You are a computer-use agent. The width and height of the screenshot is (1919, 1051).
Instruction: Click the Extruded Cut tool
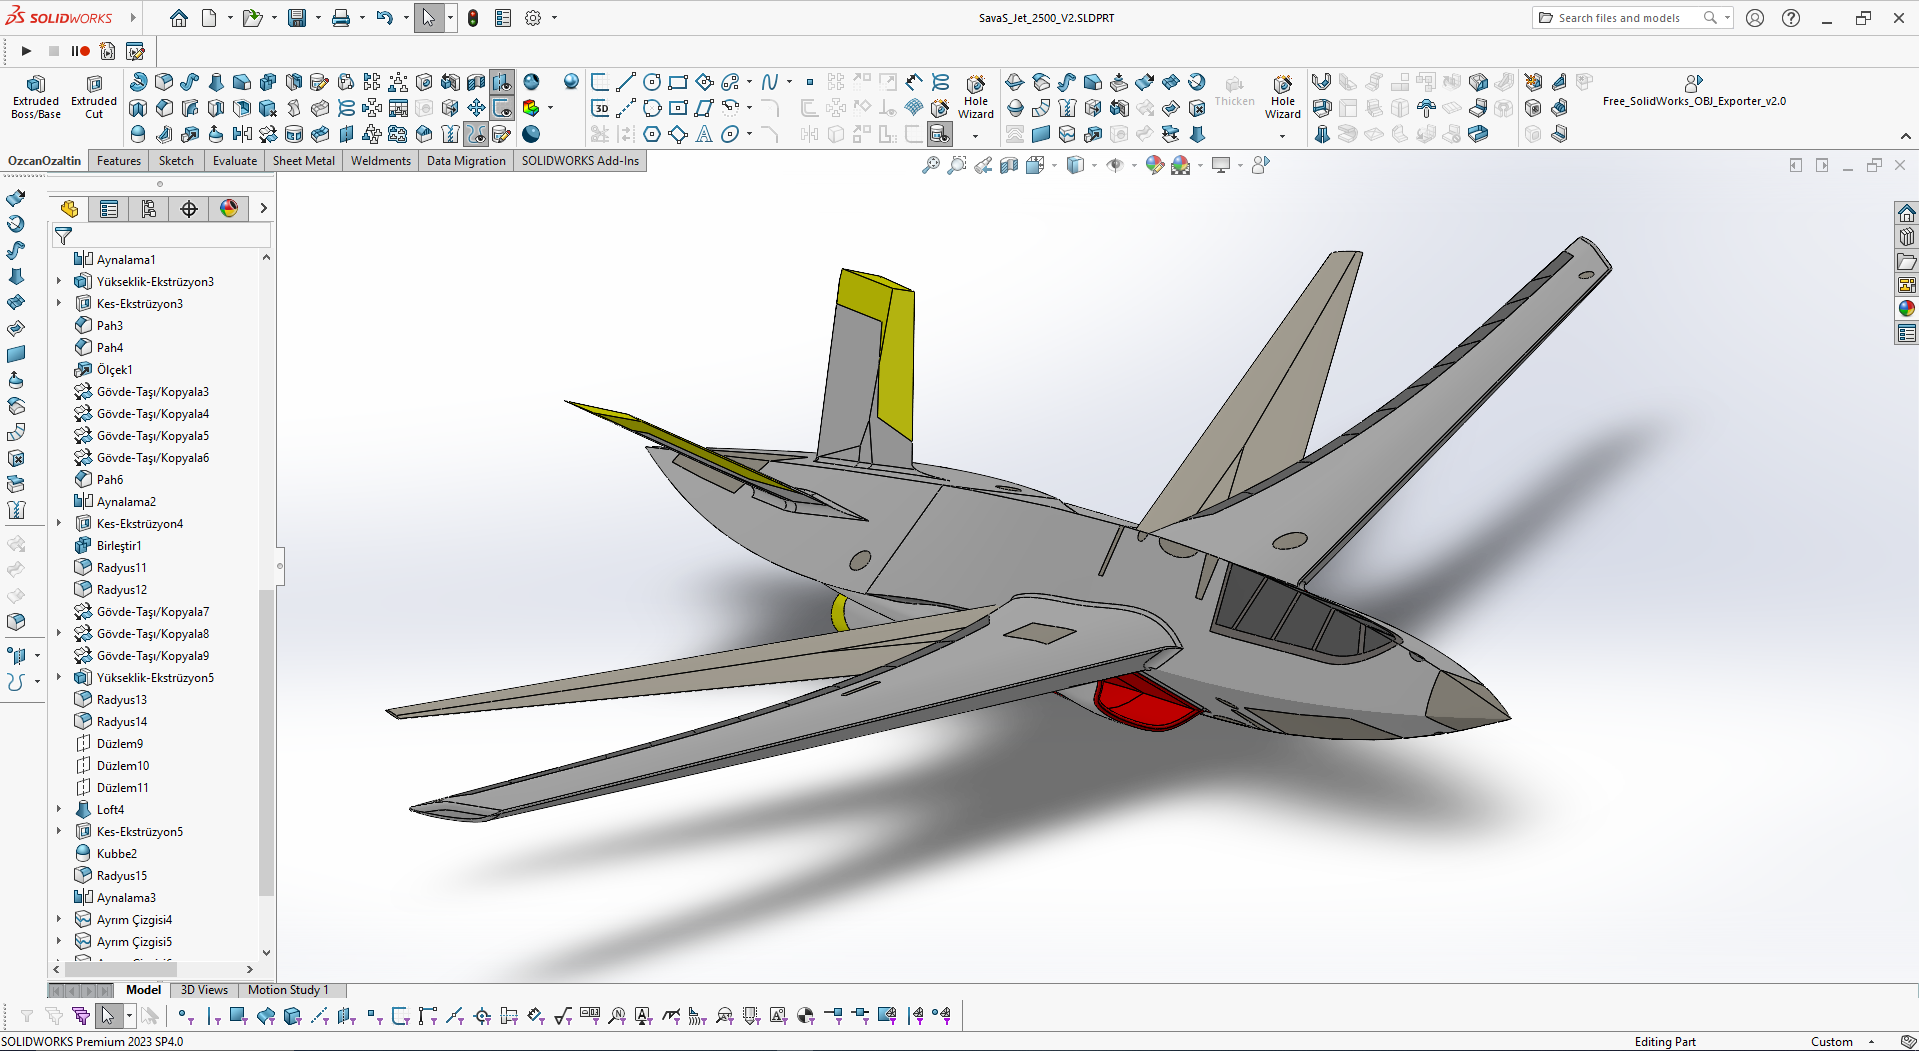click(x=94, y=96)
